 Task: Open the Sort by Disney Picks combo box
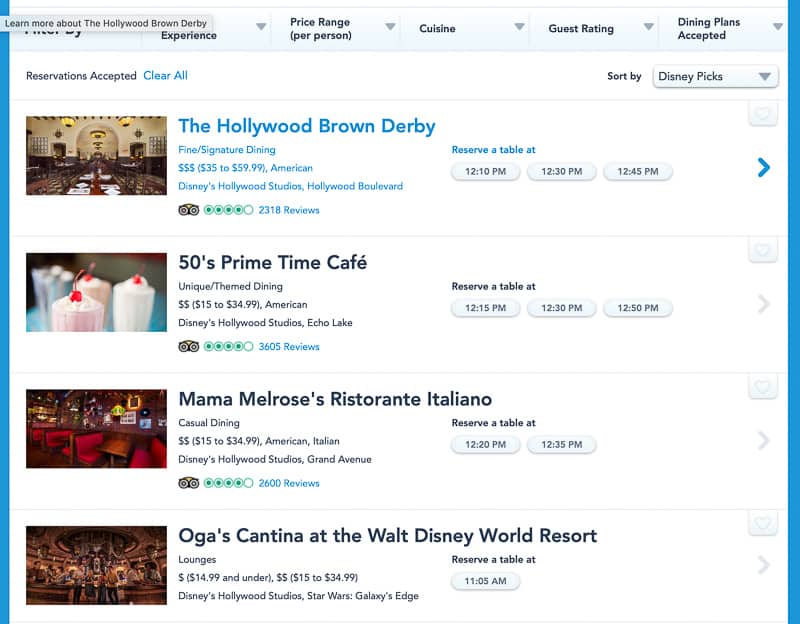pos(715,77)
